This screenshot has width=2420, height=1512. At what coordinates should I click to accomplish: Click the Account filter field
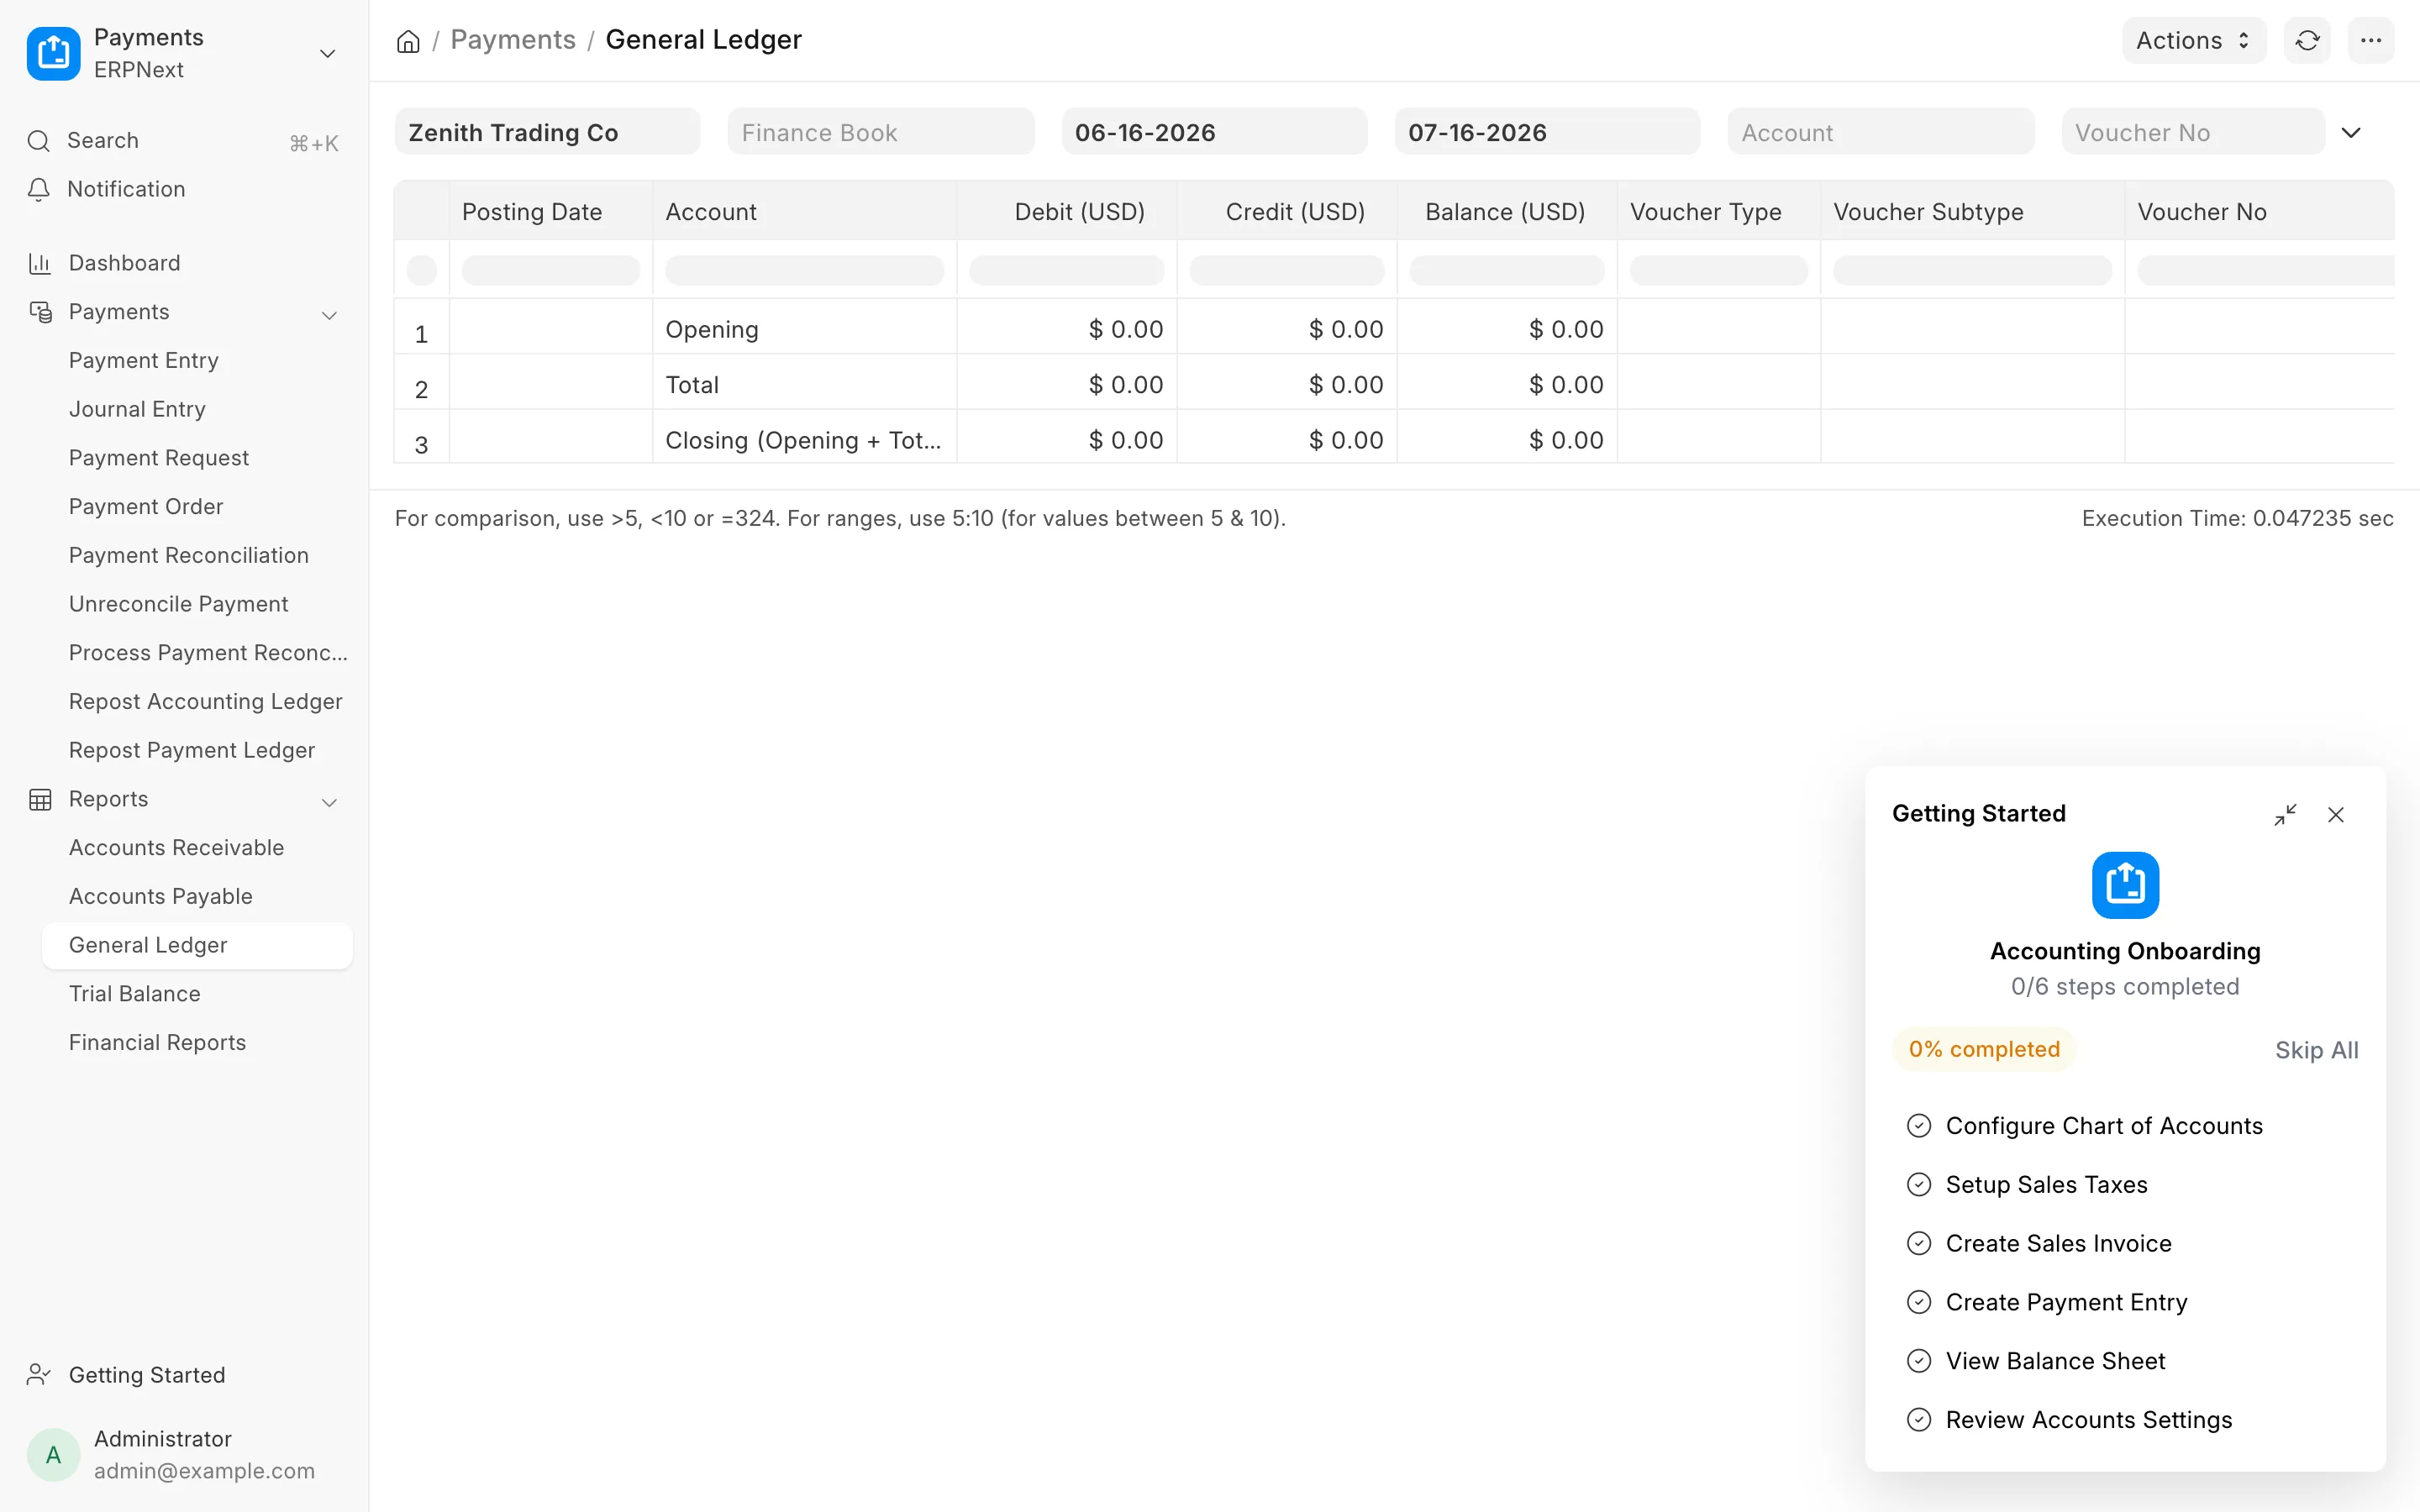[1880, 132]
